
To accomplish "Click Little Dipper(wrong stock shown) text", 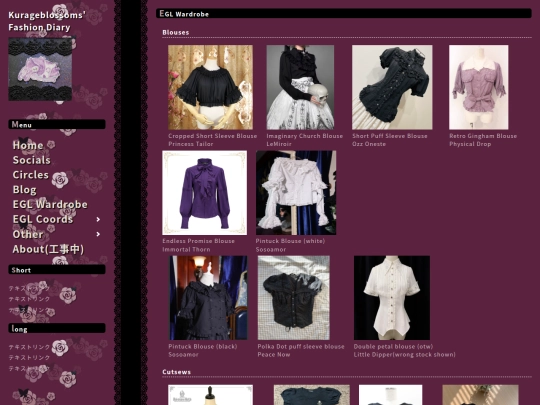I will click(x=404, y=354).
